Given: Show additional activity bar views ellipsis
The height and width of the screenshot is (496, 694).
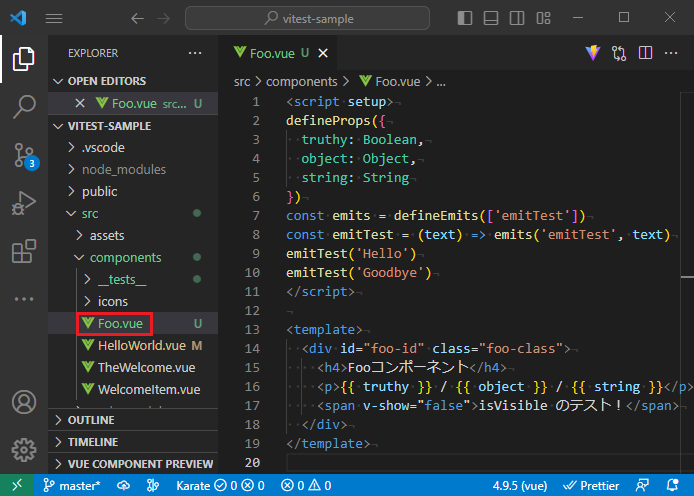Looking at the screenshot, I should coord(23,299).
